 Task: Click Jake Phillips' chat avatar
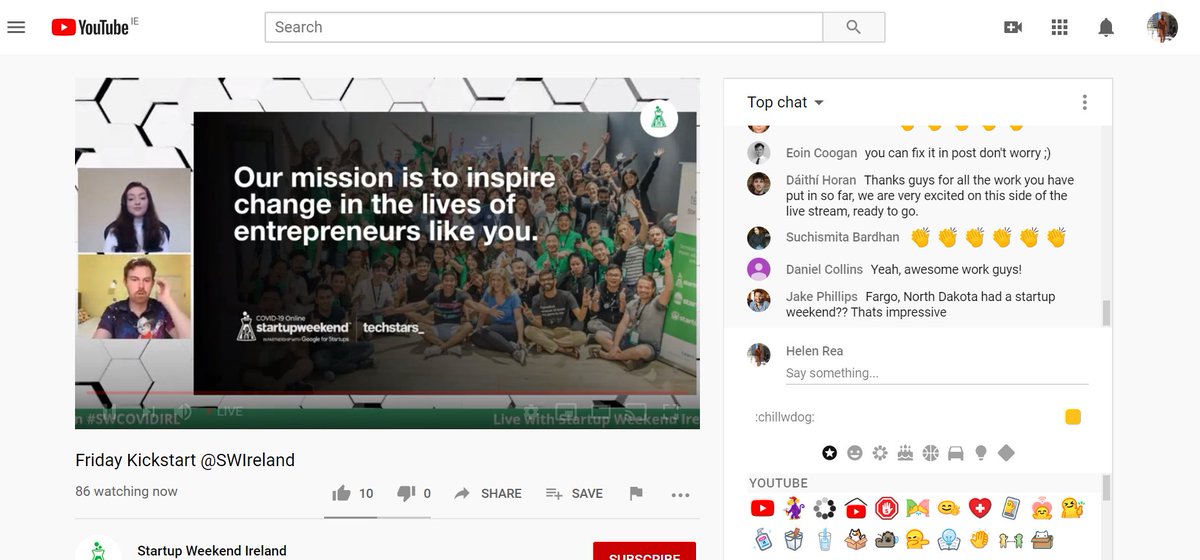click(x=759, y=300)
